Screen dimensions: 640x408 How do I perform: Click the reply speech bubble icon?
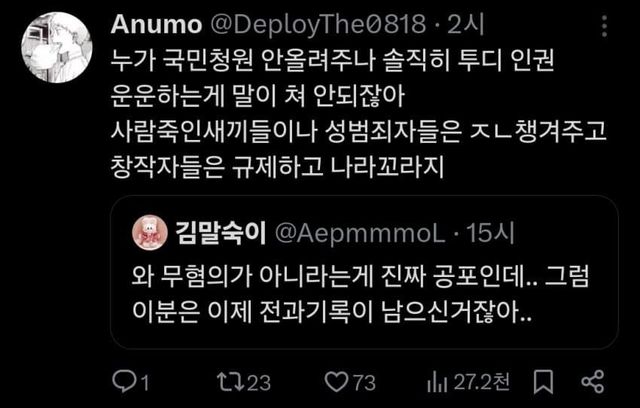coord(122,381)
